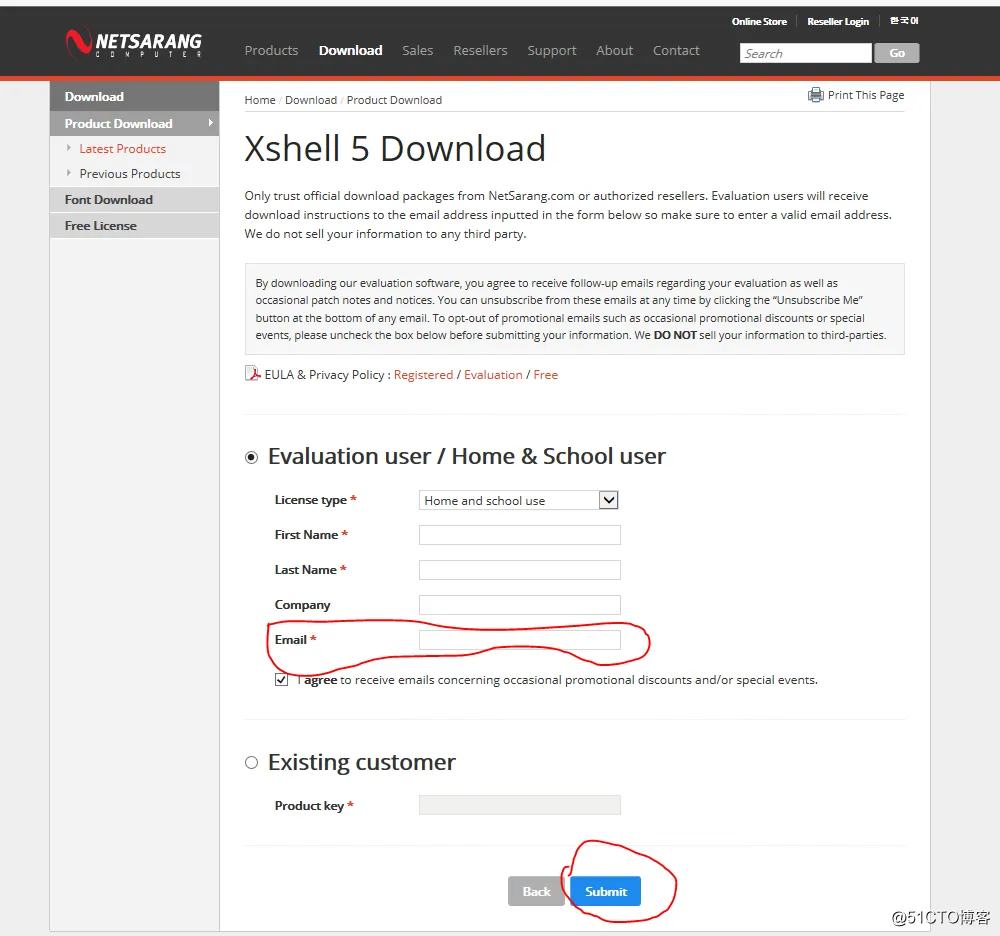Select the Existing customer radio button
Screen dimensions: 1000x936
pos(252,763)
